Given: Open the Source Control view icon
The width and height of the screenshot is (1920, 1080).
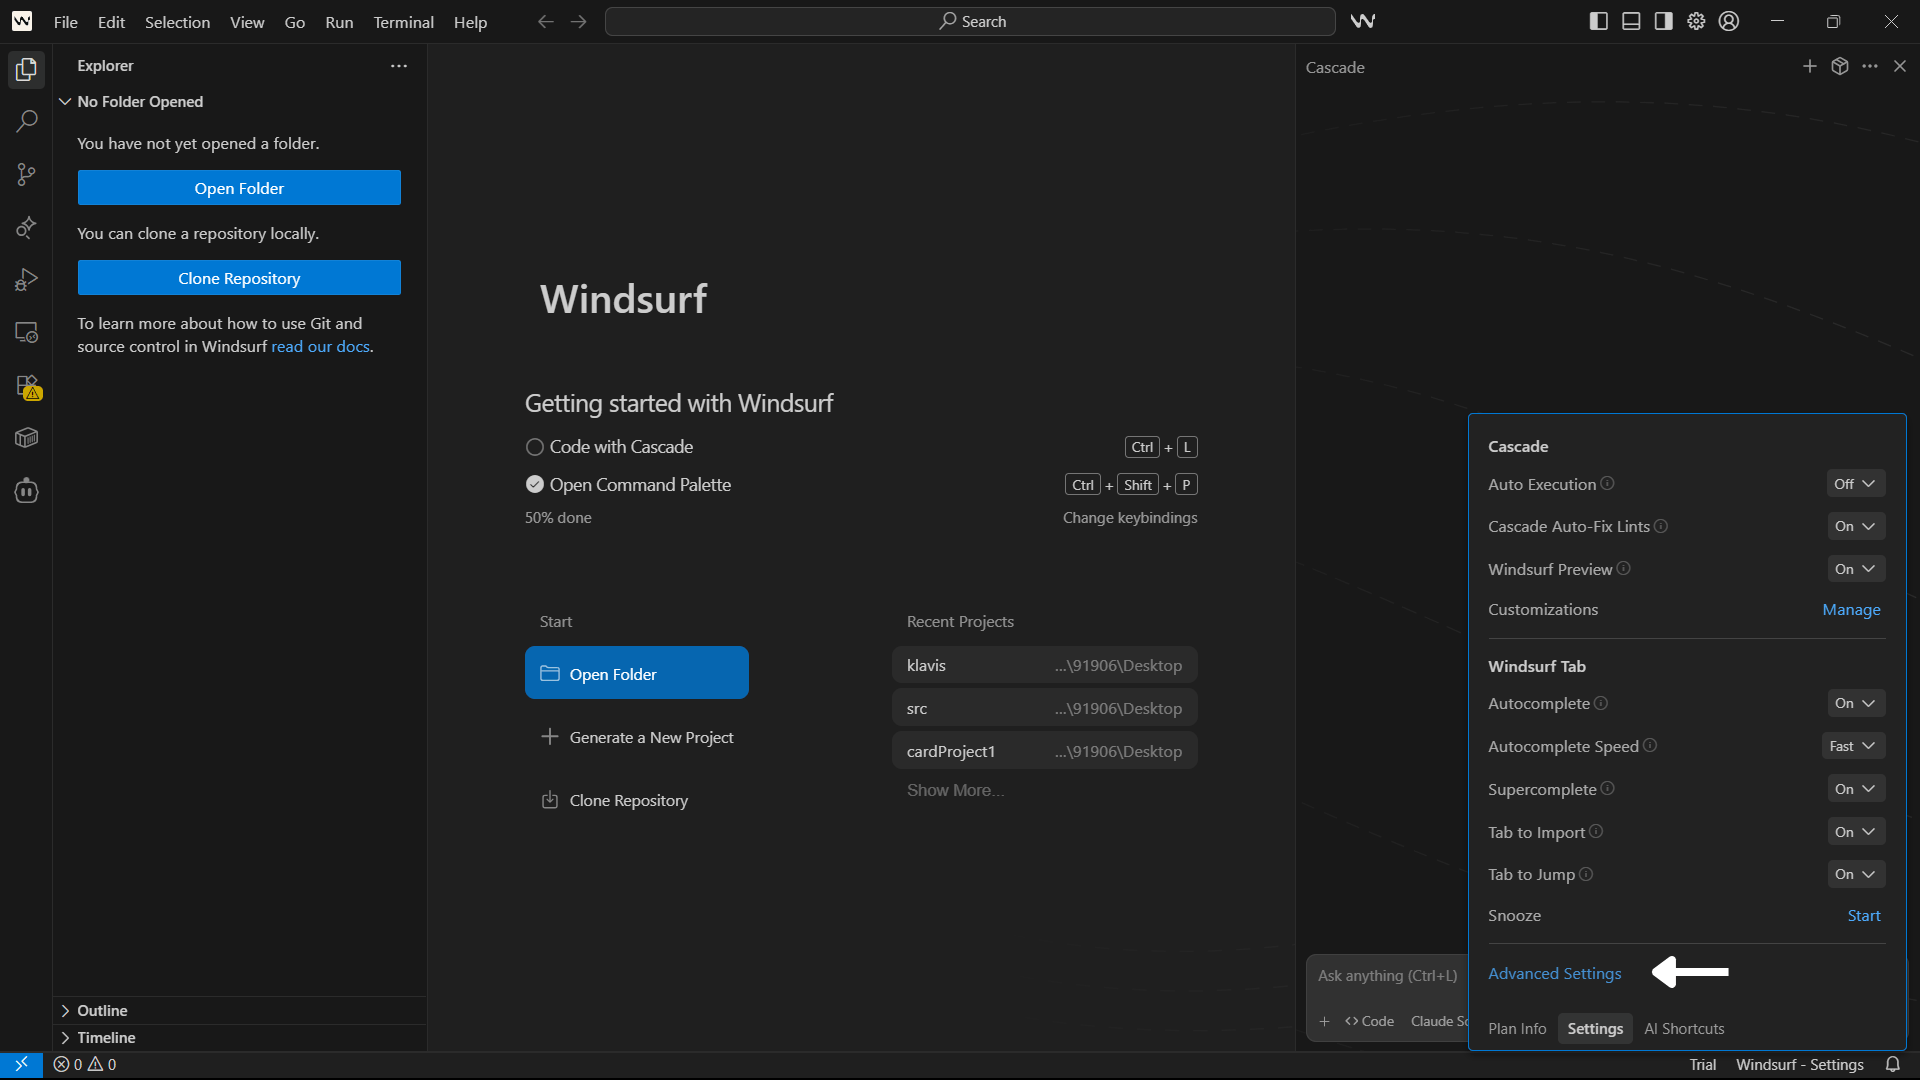Looking at the screenshot, I should pos(26,174).
